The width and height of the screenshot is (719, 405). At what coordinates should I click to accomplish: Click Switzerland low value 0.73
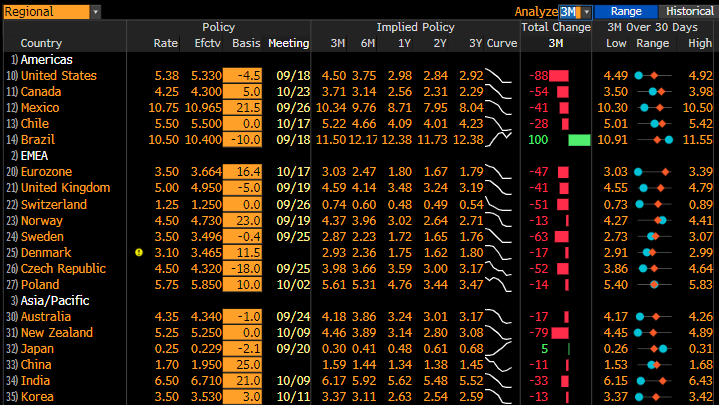pos(615,204)
